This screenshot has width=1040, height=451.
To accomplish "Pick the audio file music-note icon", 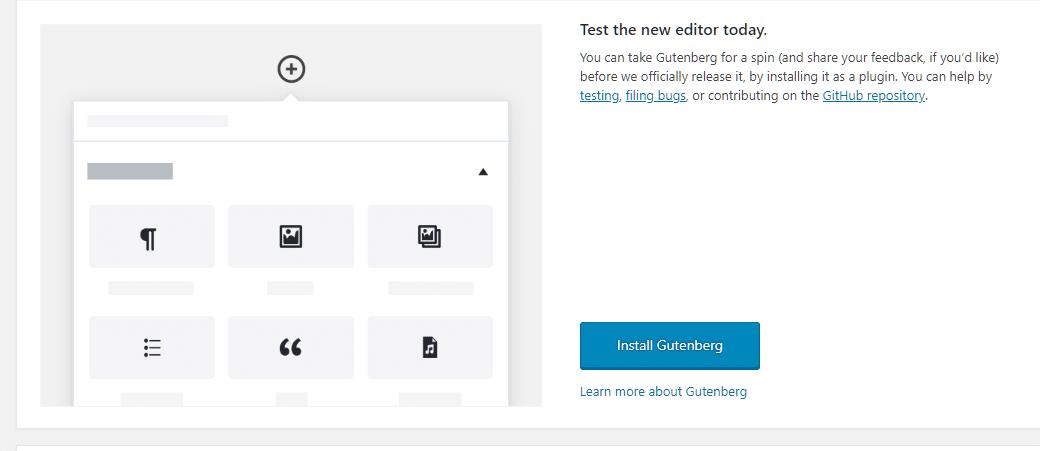I will (430, 348).
